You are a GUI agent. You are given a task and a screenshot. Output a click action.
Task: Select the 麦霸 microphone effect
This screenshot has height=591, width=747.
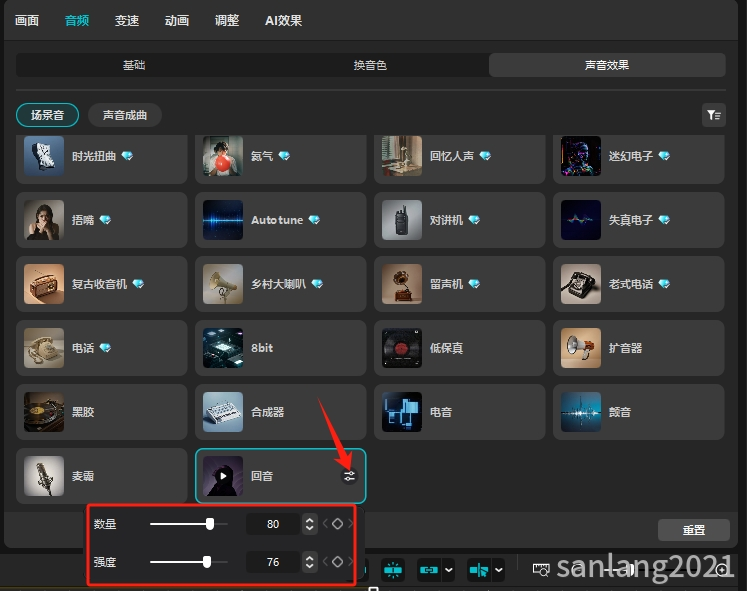(101, 476)
